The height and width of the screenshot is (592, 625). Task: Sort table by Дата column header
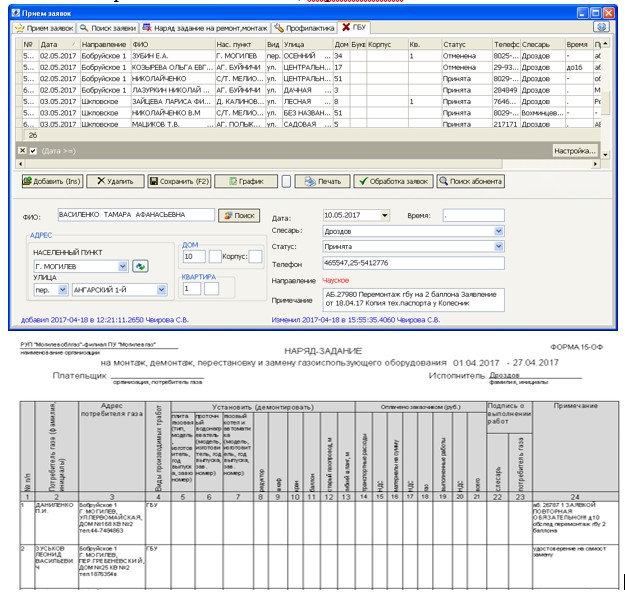58,44
